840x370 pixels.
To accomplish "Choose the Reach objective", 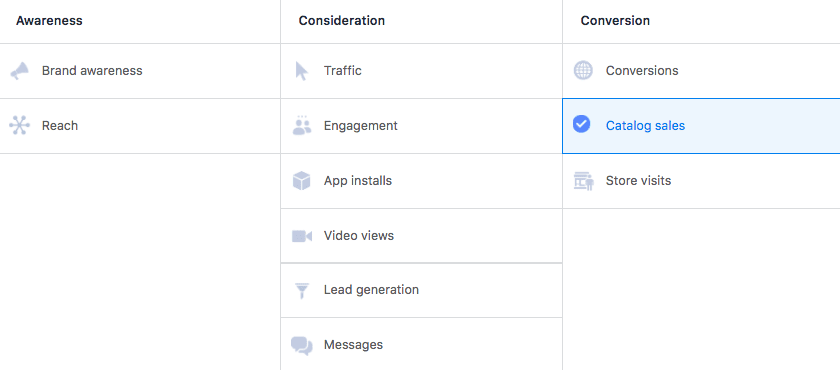I will coord(140,126).
